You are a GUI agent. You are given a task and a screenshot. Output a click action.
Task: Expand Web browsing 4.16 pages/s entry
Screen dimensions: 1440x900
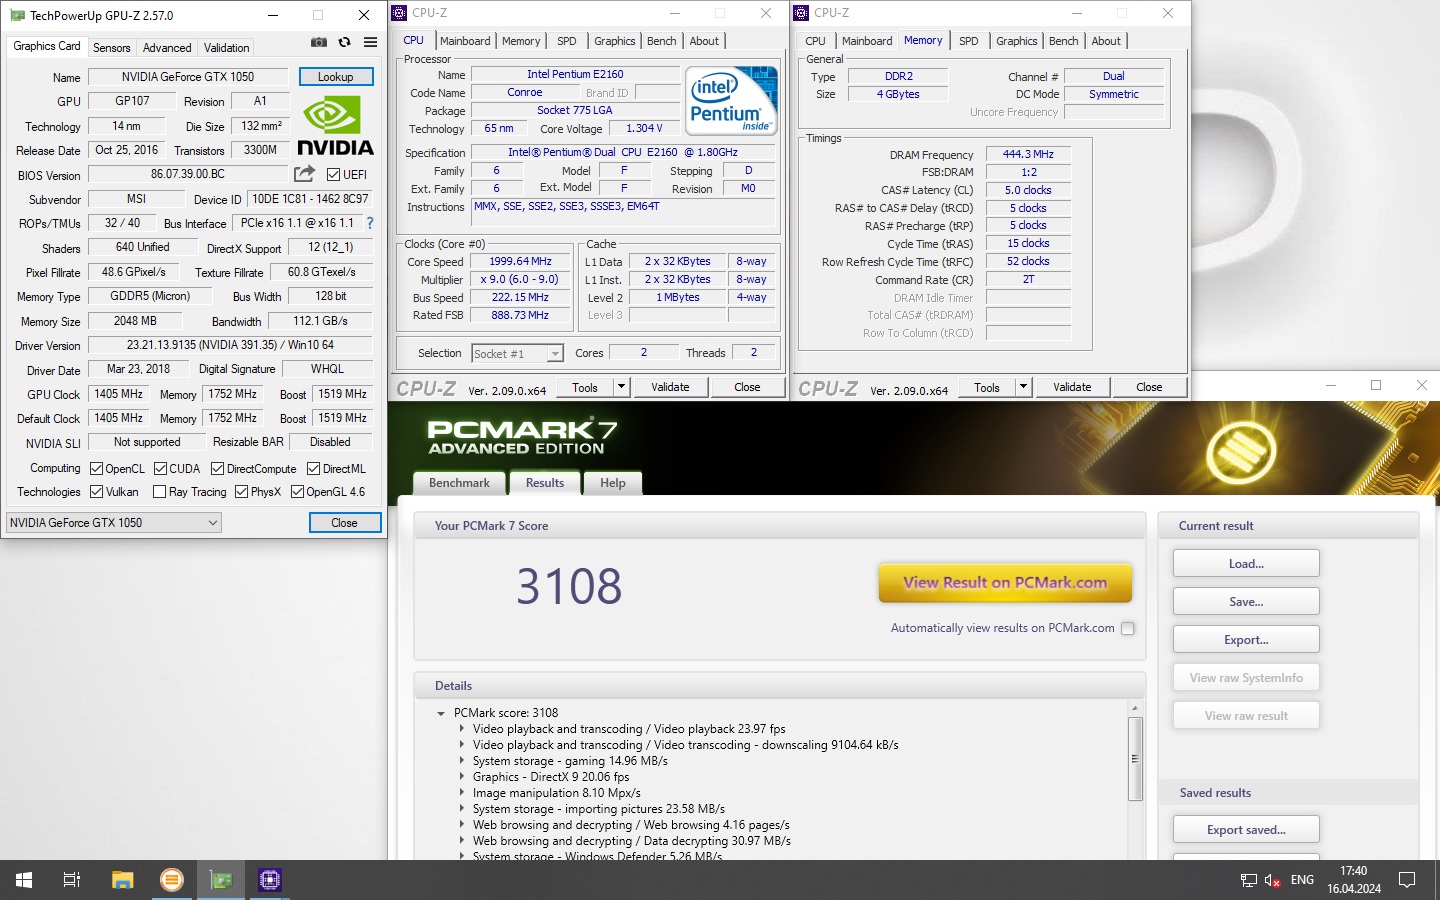[461, 825]
